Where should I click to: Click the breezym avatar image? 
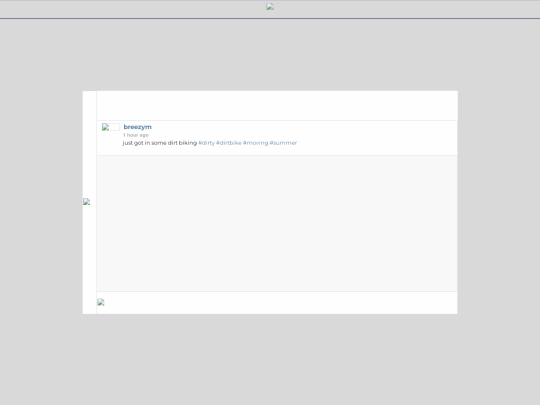[x=111, y=127]
